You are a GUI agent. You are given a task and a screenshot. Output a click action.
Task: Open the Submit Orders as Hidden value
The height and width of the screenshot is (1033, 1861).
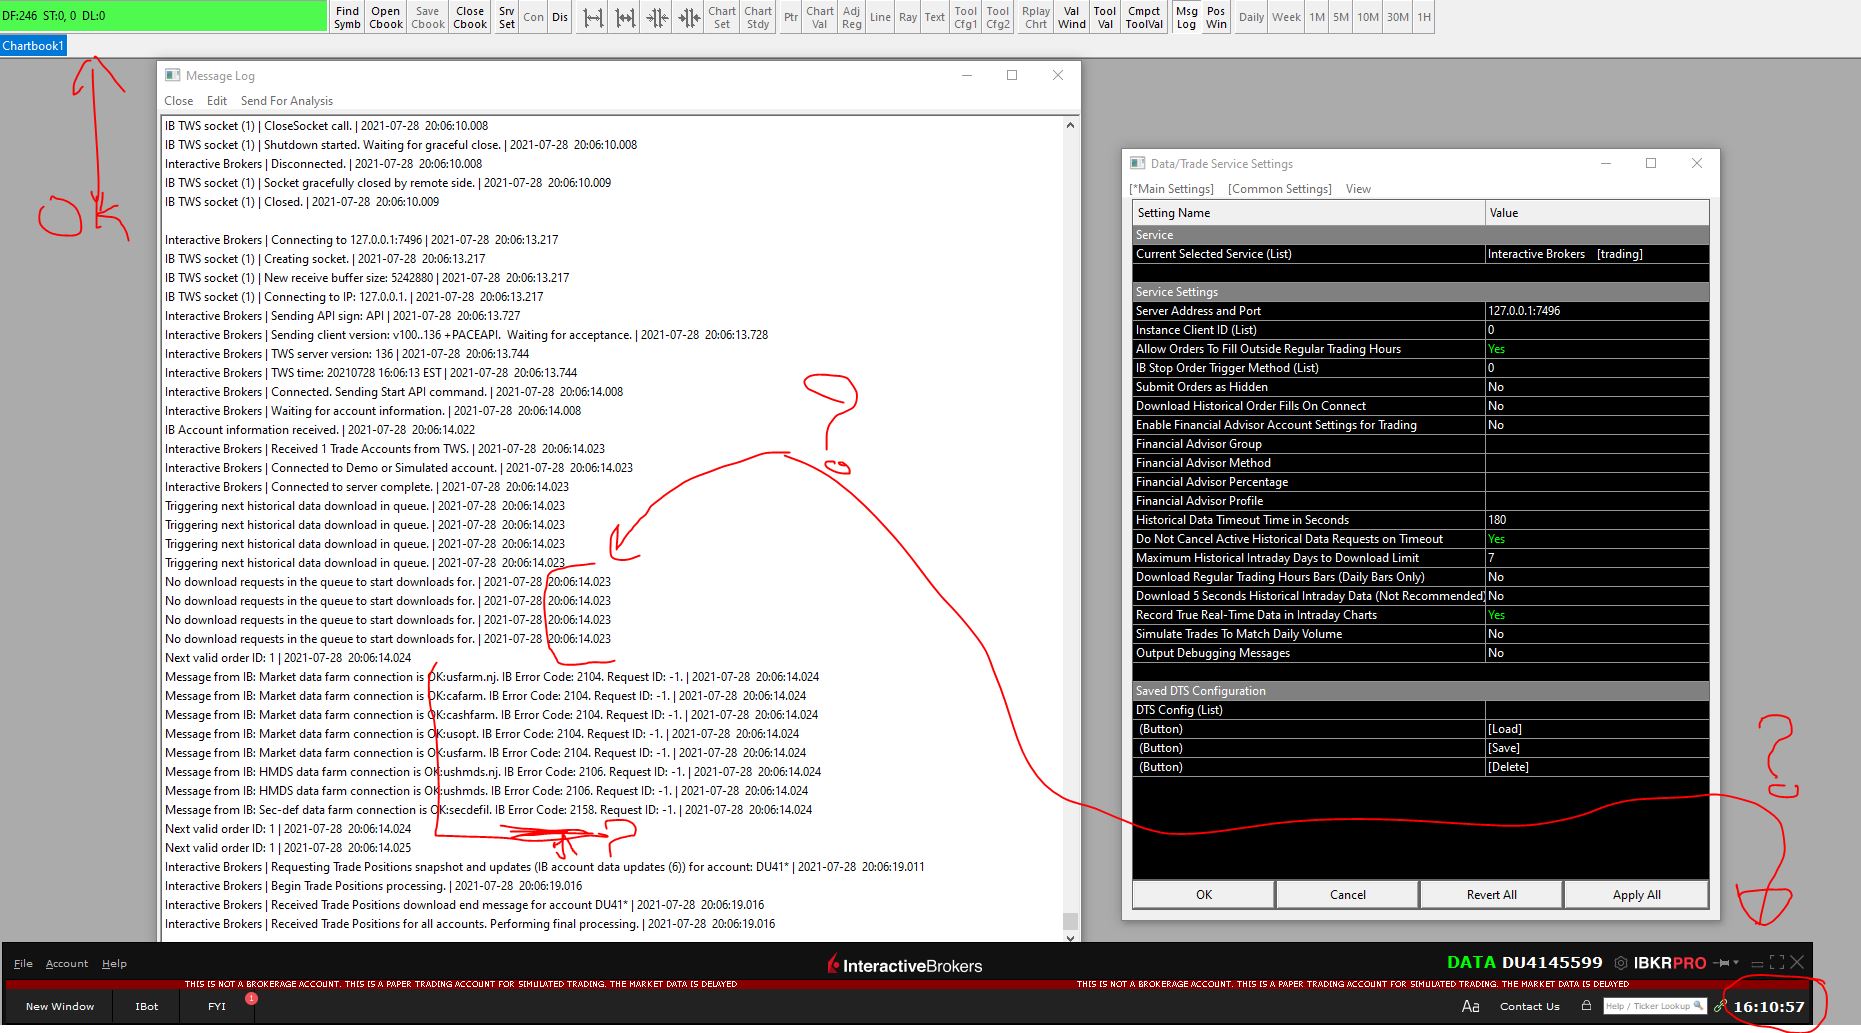pyautogui.click(x=1597, y=387)
